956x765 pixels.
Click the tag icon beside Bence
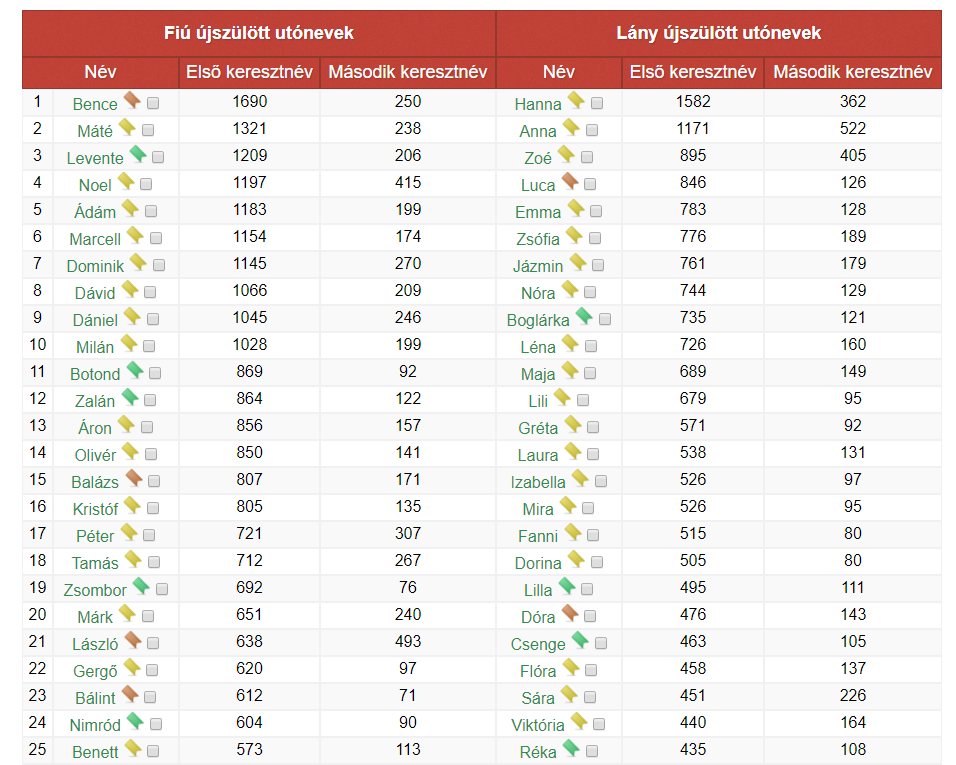132,100
